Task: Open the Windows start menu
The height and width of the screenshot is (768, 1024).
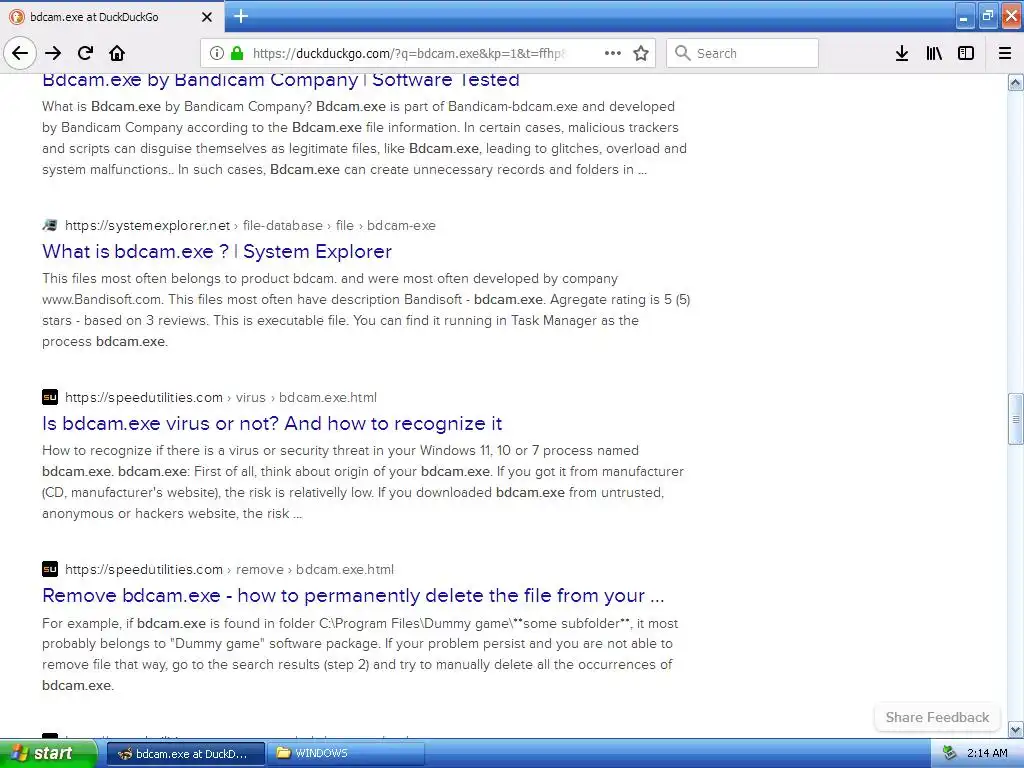Action: point(47,753)
